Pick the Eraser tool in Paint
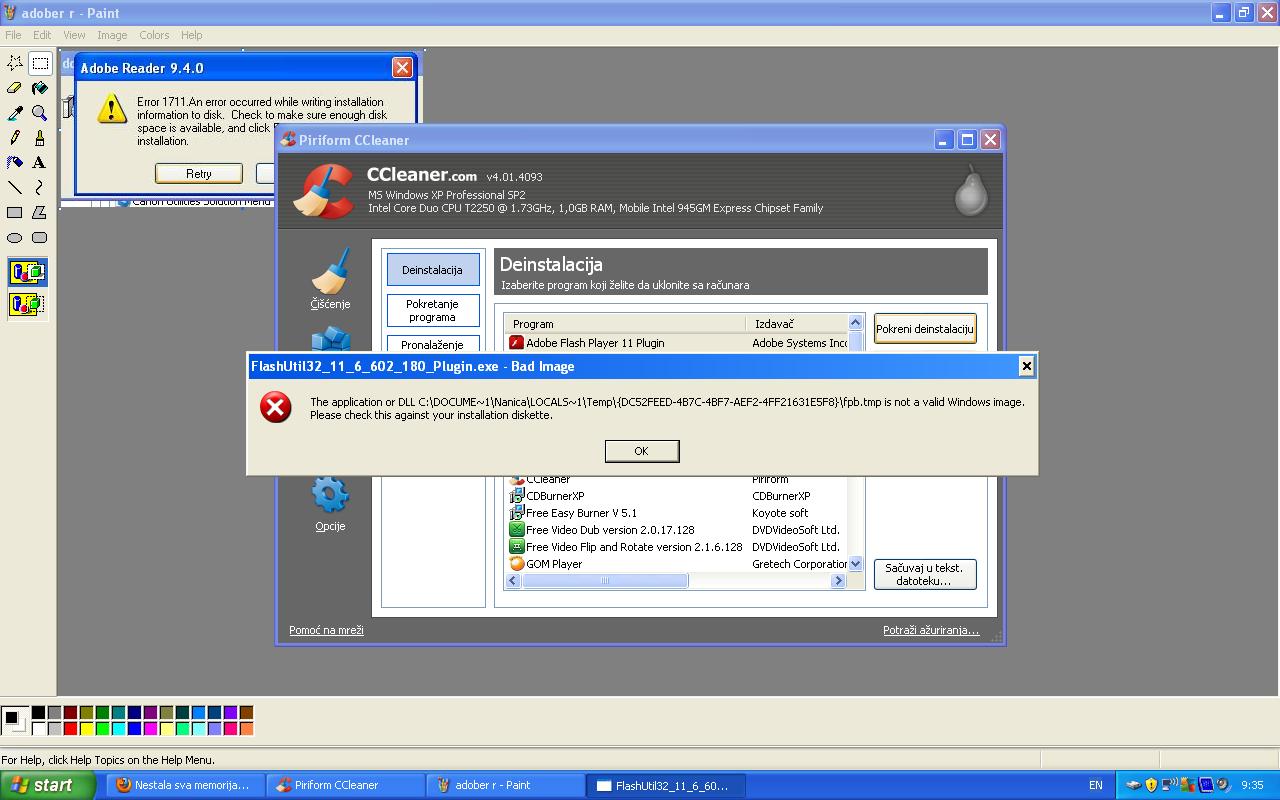Image resolution: width=1280 pixels, height=800 pixels. coord(15,88)
